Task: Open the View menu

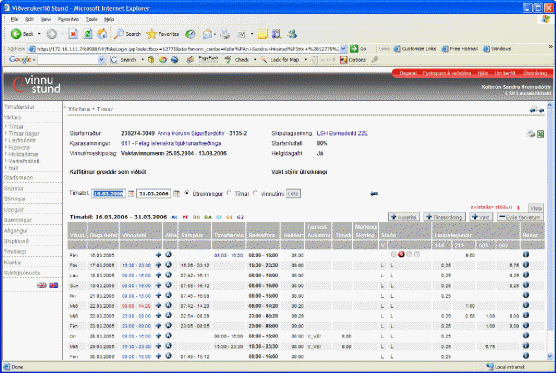Action: pos(46,19)
